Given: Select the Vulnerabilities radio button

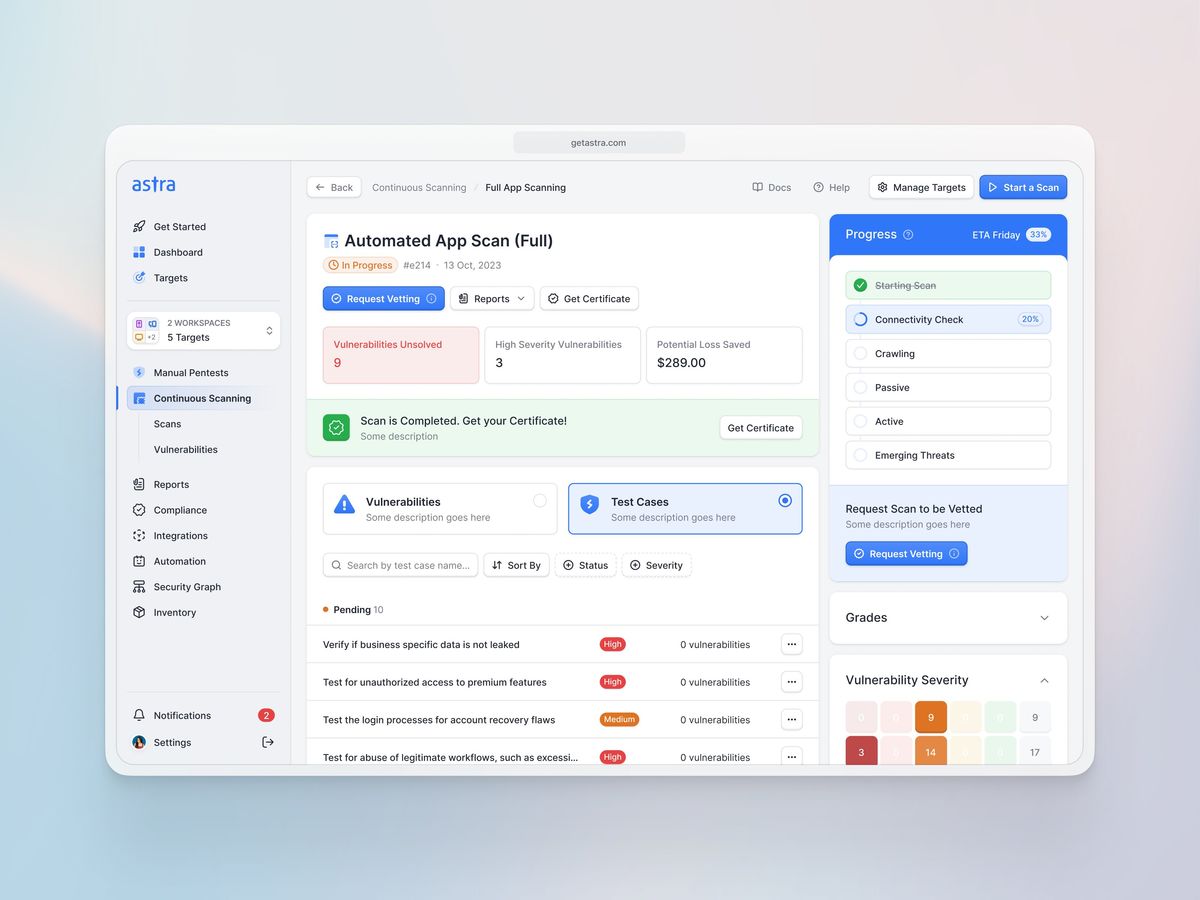Looking at the screenshot, I should [x=540, y=500].
